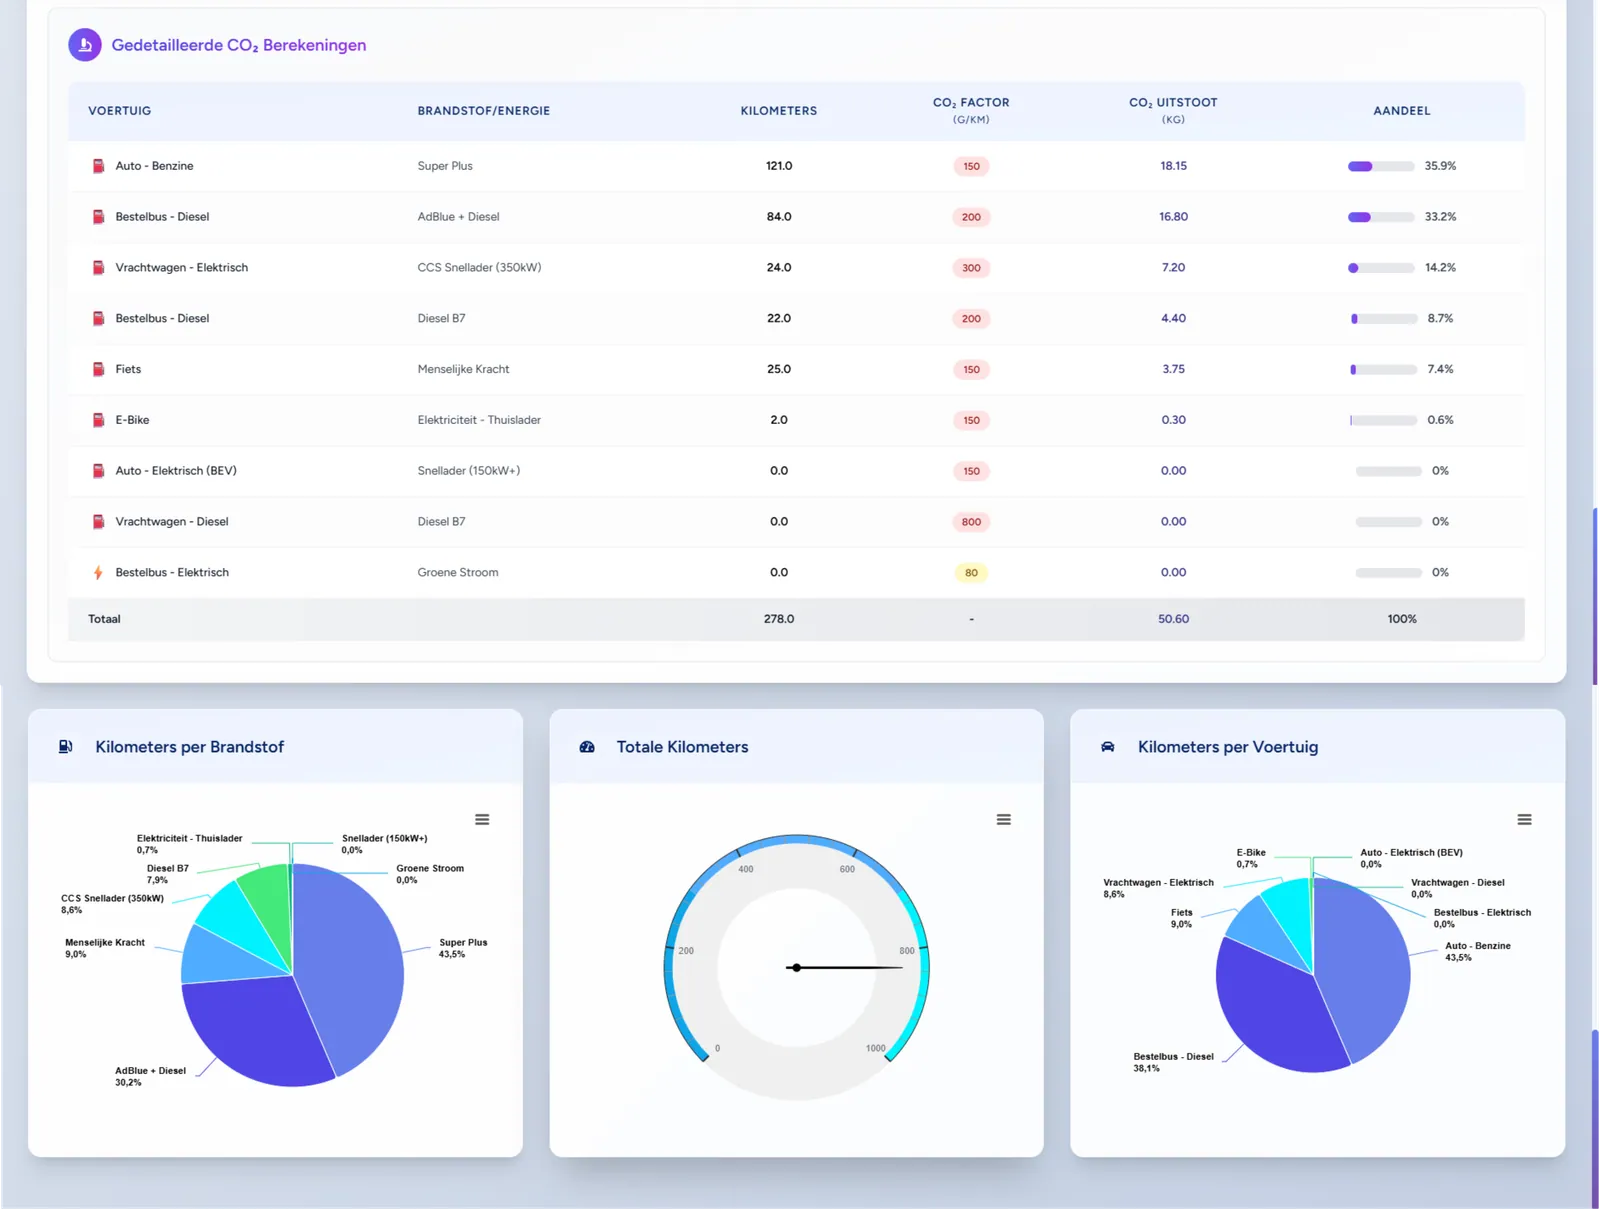The image size is (1600, 1209).
Task: Sort by the BRANDSTOF/ENERGIE column header
Action: point(484,111)
